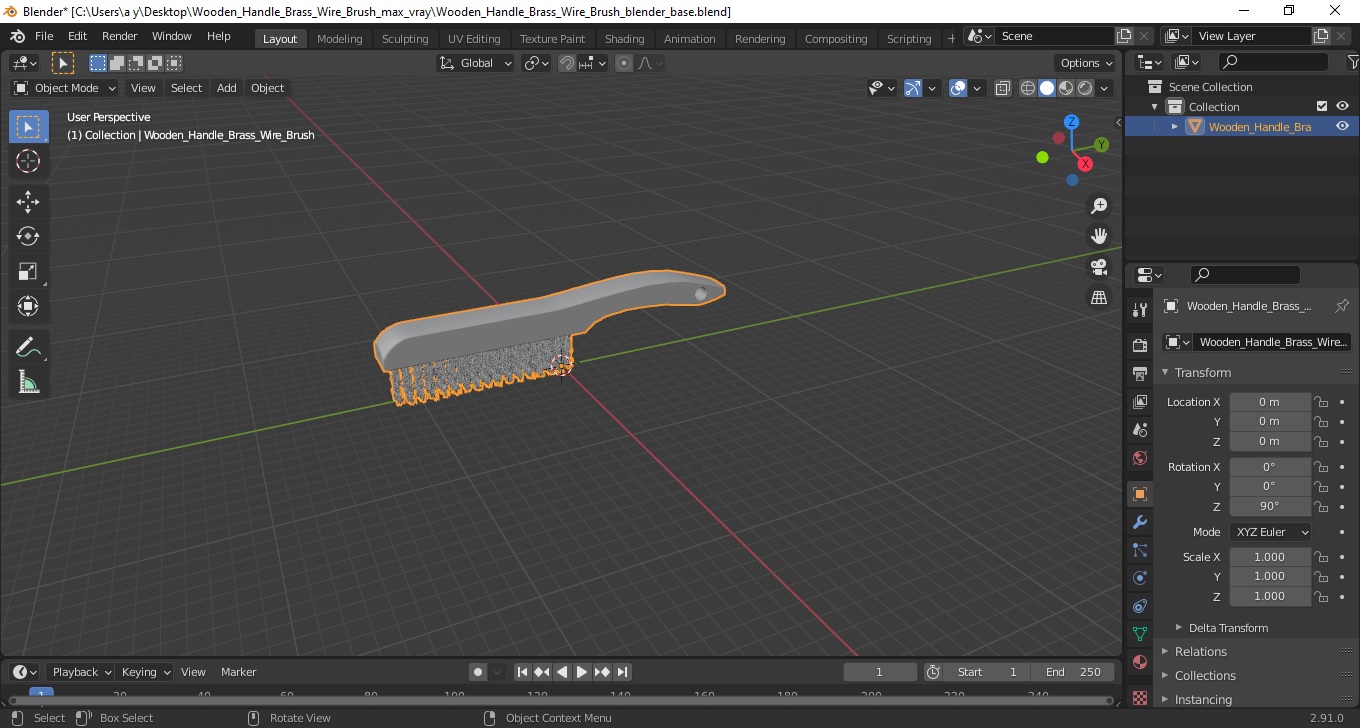The height and width of the screenshot is (728, 1360).
Task: Click the pan view hand icon
Action: pos(1099,236)
